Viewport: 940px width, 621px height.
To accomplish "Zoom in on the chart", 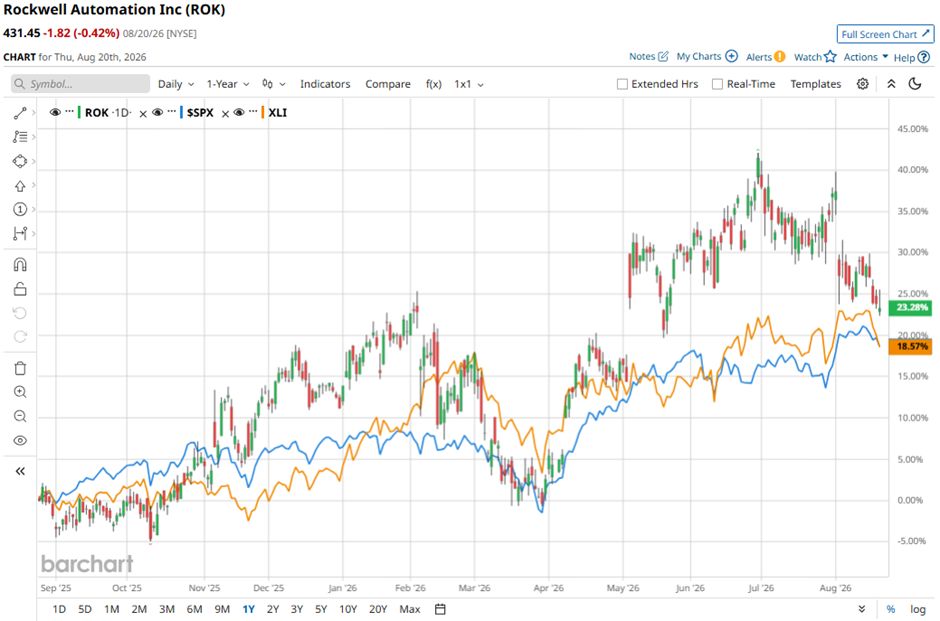I will click(x=20, y=392).
